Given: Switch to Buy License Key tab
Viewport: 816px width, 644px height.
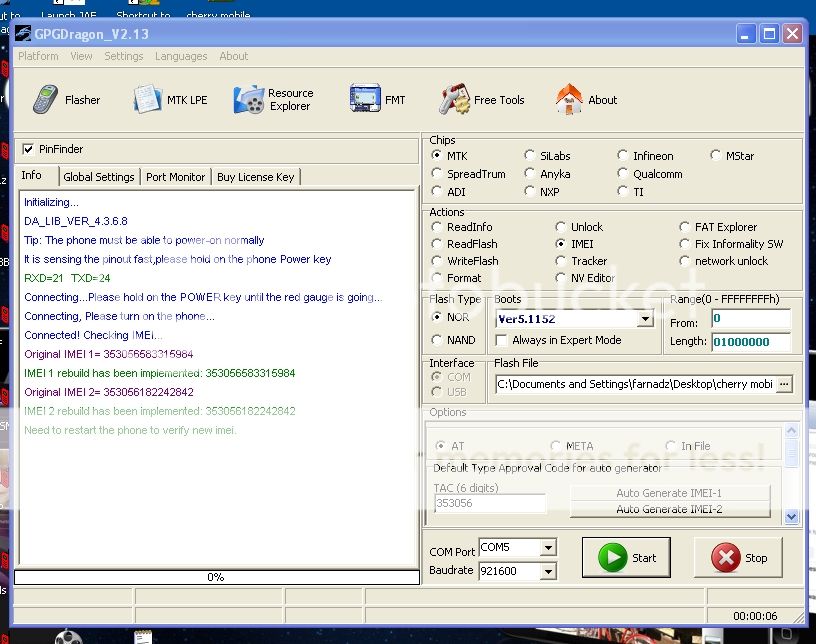Looking at the screenshot, I should [x=255, y=177].
